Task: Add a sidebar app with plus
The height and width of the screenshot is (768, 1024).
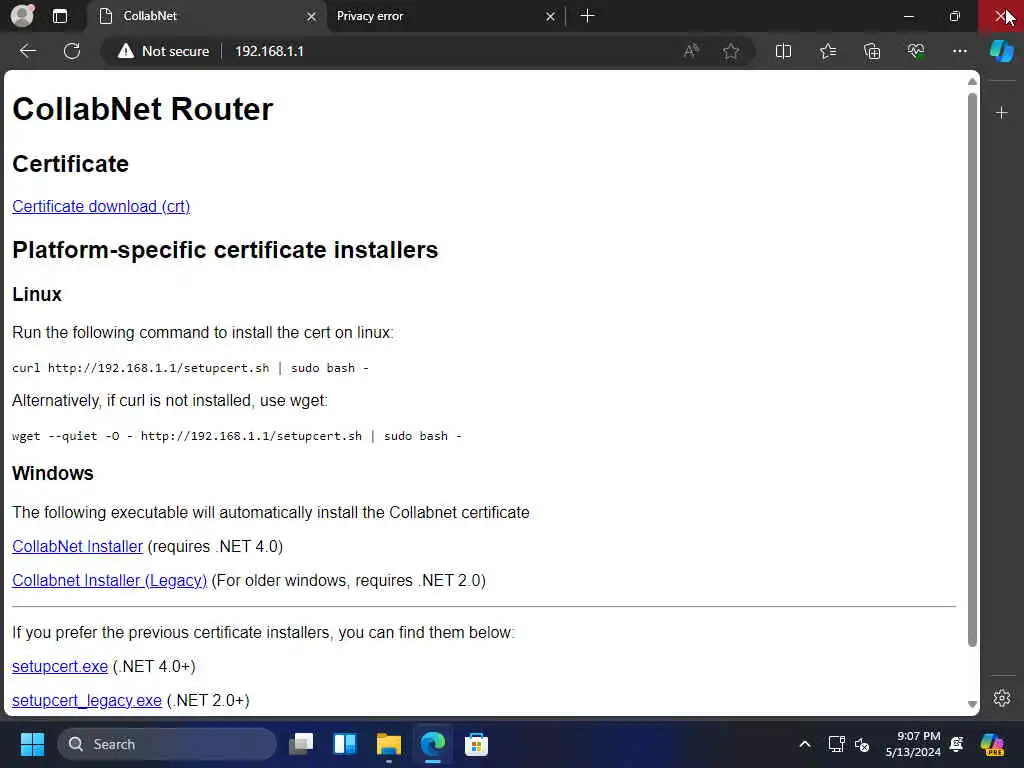Action: click(1001, 113)
